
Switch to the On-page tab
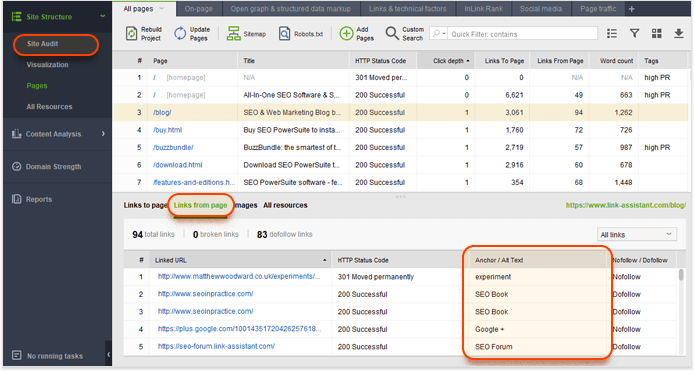pos(198,9)
